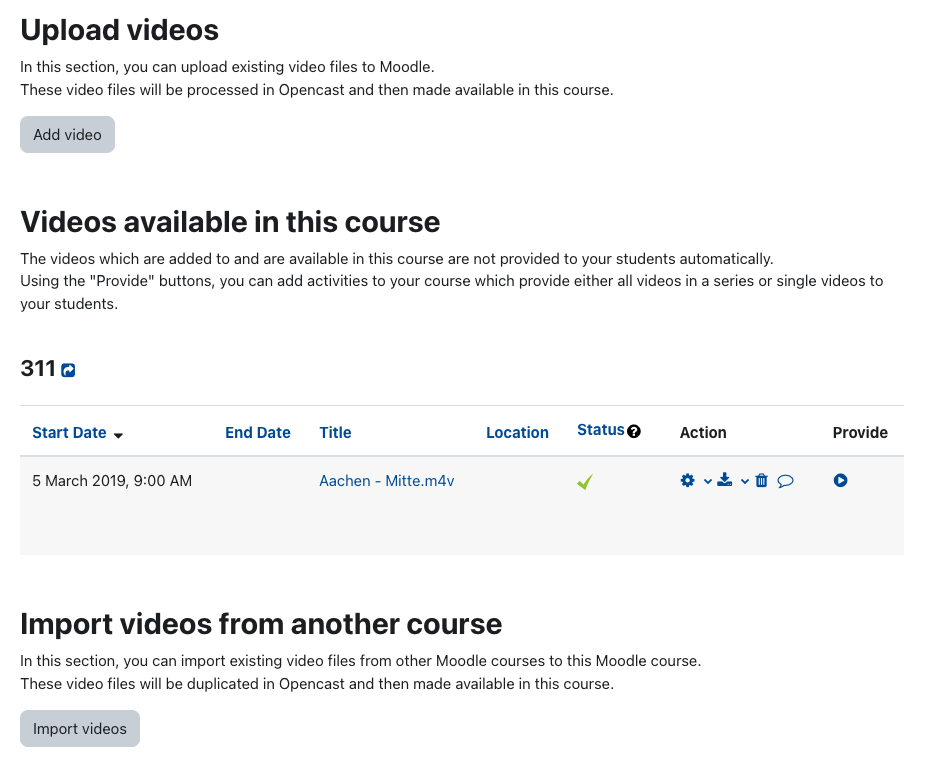Toggle Start Date sort direction caret
The height and width of the screenshot is (767, 940).
(118, 436)
